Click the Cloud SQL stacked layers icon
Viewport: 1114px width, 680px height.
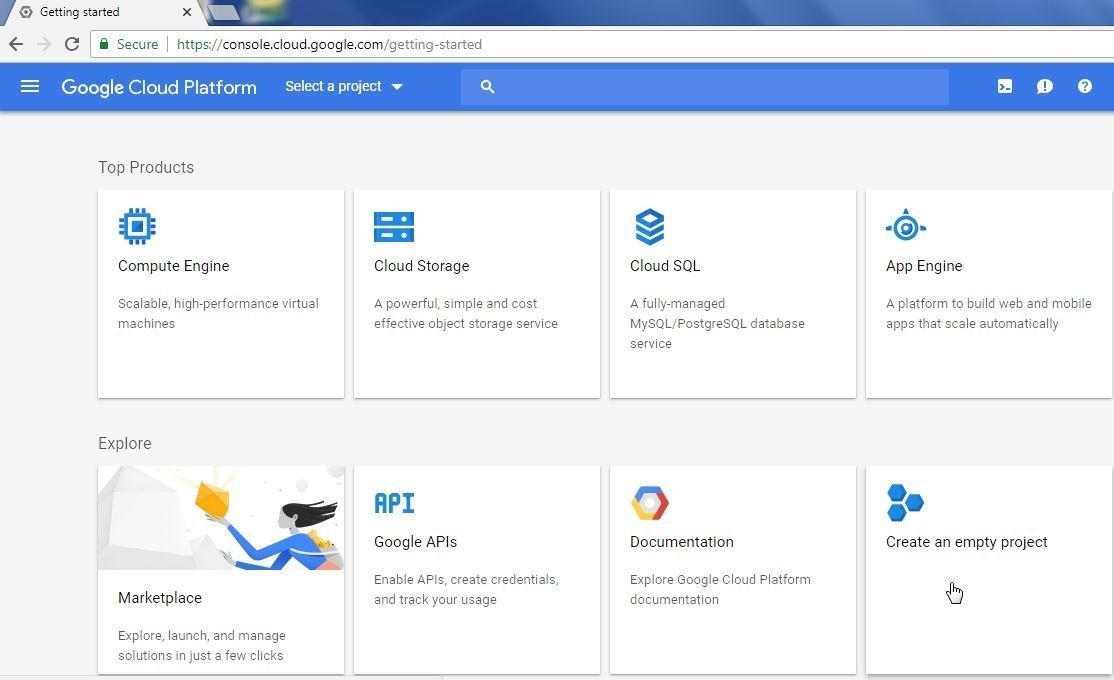[x=650, y=227]
